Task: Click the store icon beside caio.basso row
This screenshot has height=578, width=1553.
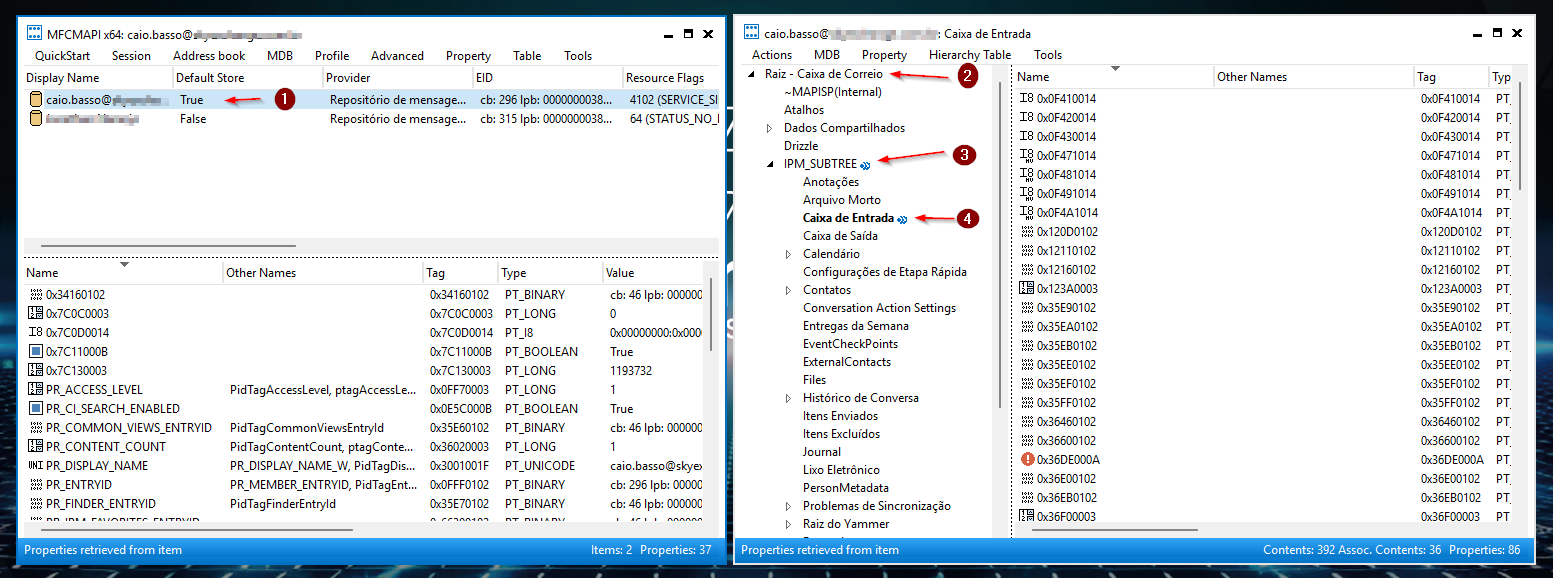Action: 36,100
